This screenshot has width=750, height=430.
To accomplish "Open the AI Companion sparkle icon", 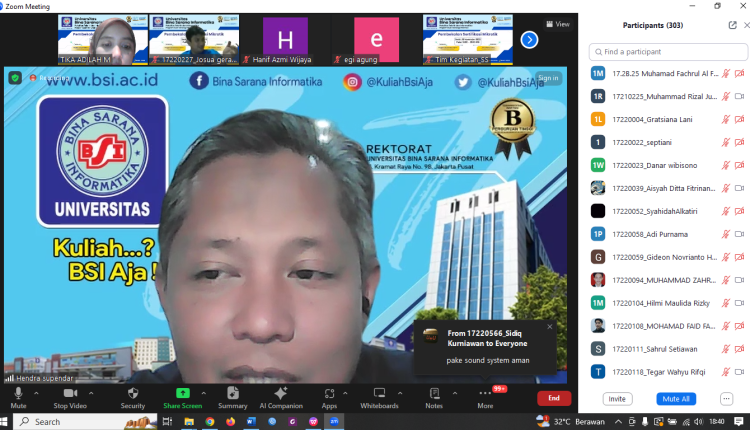I will pos(281,393).
